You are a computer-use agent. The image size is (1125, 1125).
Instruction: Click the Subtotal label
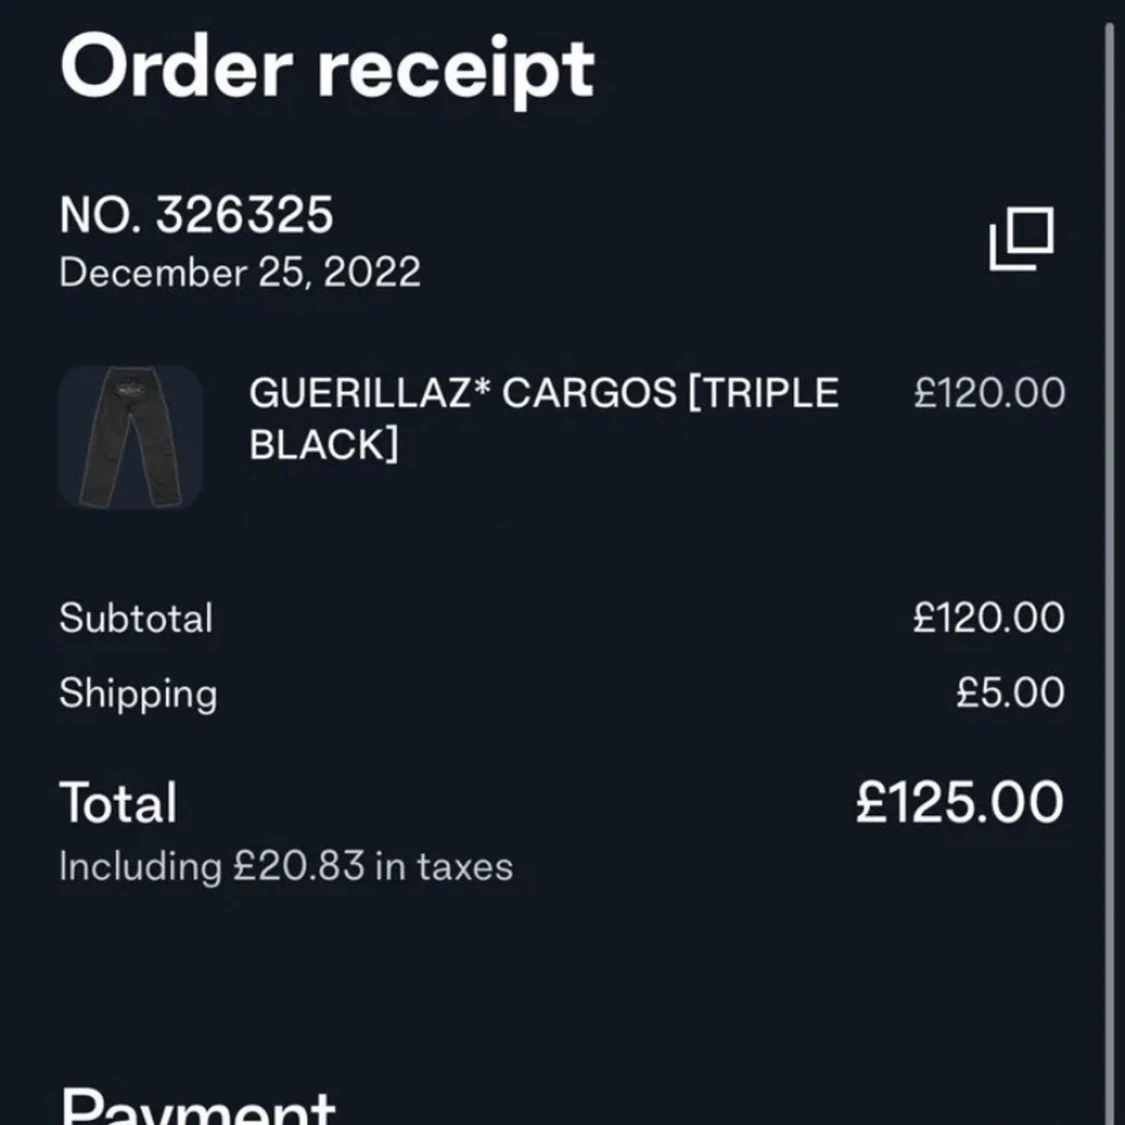(x=136, y=618)
